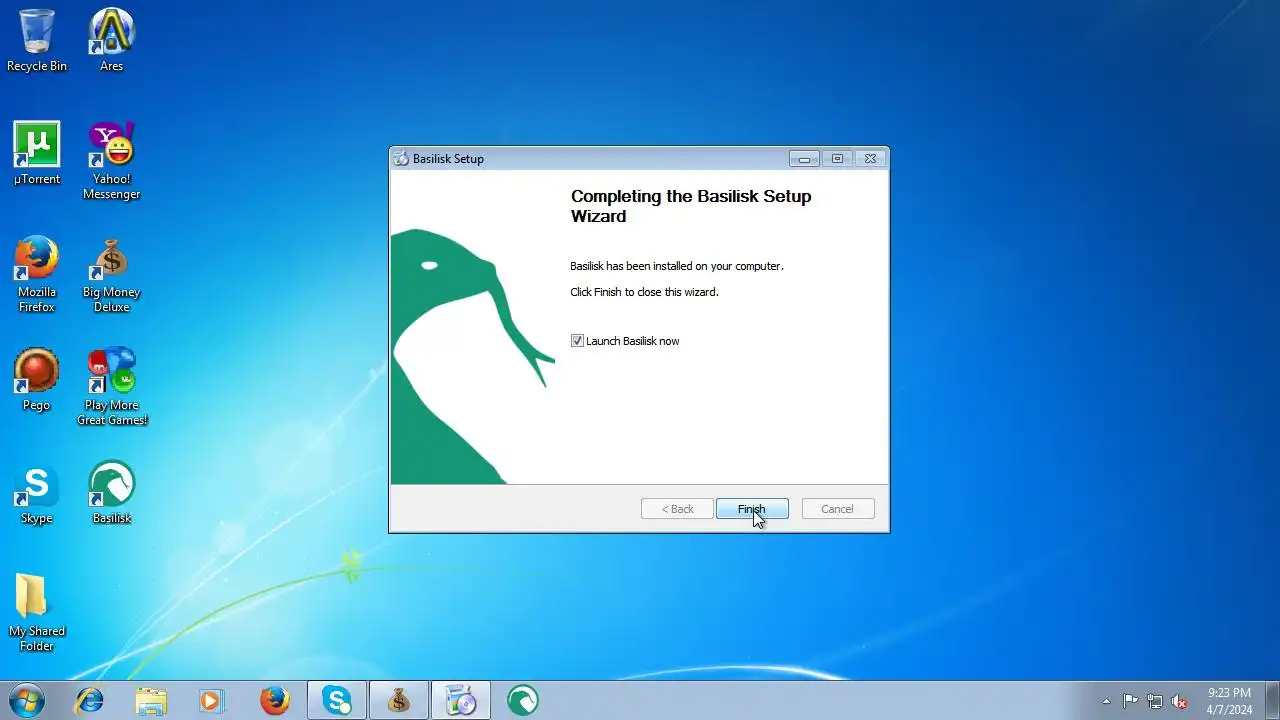Select the Basilisk desktop shortcut

point(111,493)
